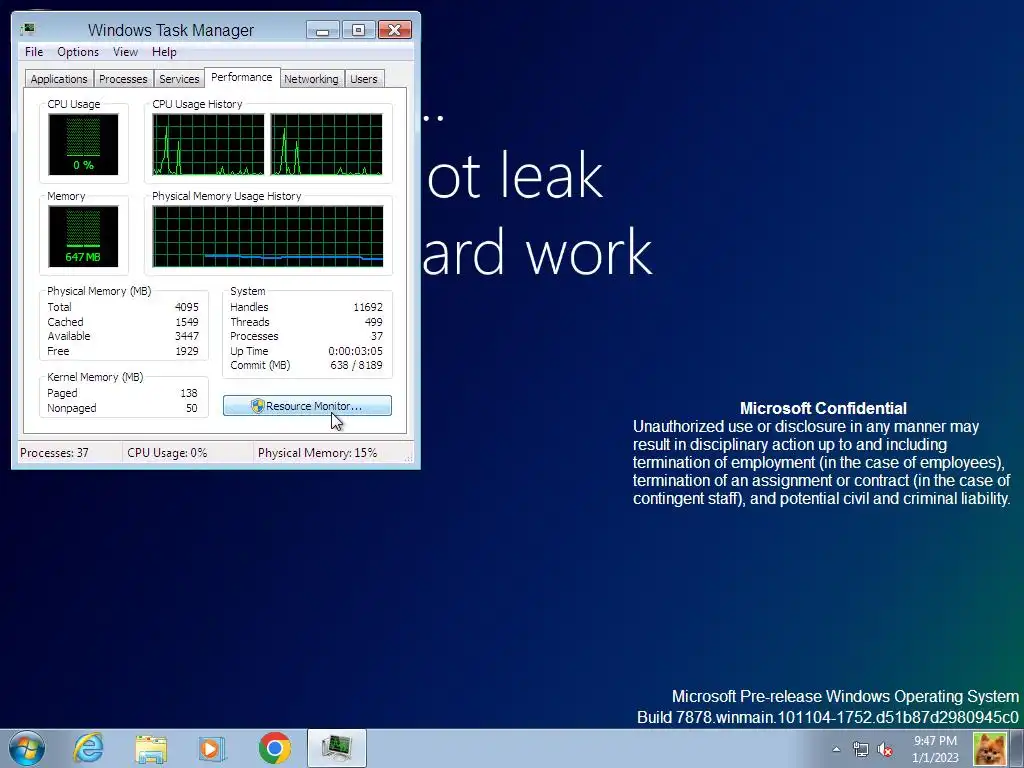Show hidden tray icons arrow
The height and width of the screenshot is (768, 1024).
click(x=836, y=749)
